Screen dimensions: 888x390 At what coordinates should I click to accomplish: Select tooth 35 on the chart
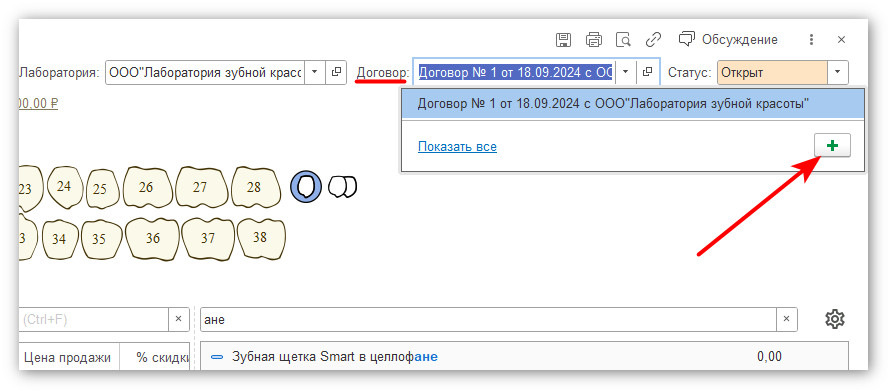click(101, 239)
